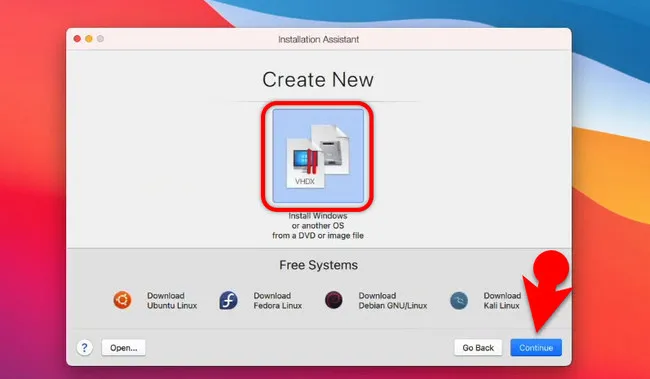Click the Go Back button
650x379 pixels.
tap(478, 347)
